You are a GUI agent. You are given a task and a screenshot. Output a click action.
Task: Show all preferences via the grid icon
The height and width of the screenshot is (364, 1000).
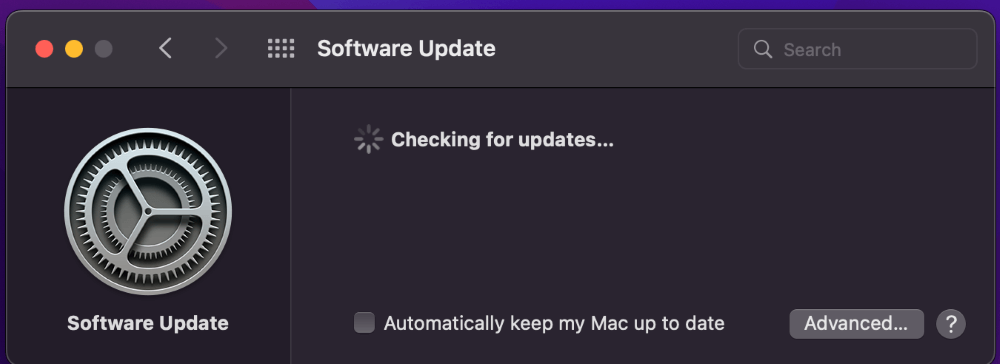(x=281, y=48)
